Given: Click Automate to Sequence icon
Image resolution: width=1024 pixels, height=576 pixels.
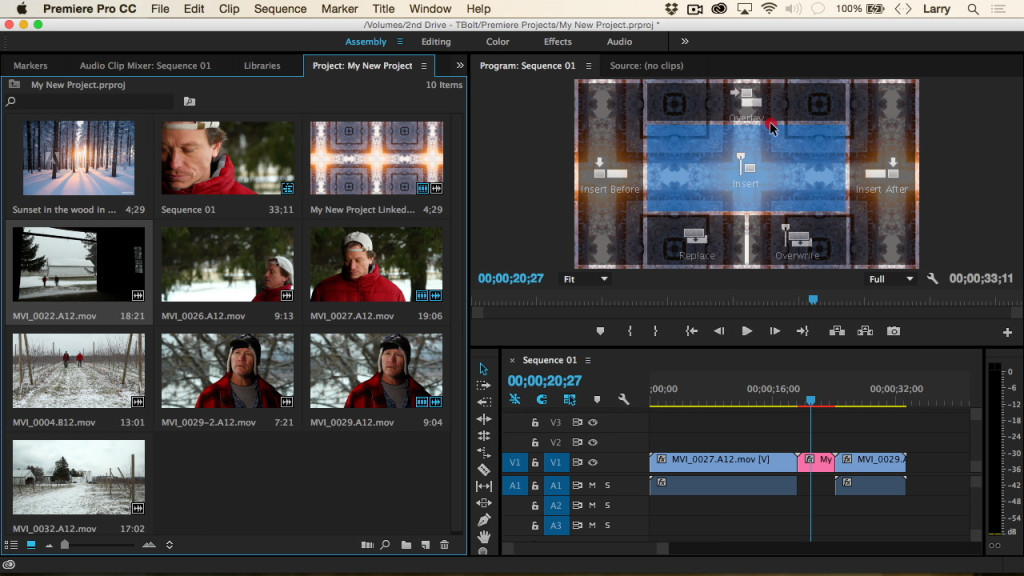Looking at the screenshot, I should point(367,545).
